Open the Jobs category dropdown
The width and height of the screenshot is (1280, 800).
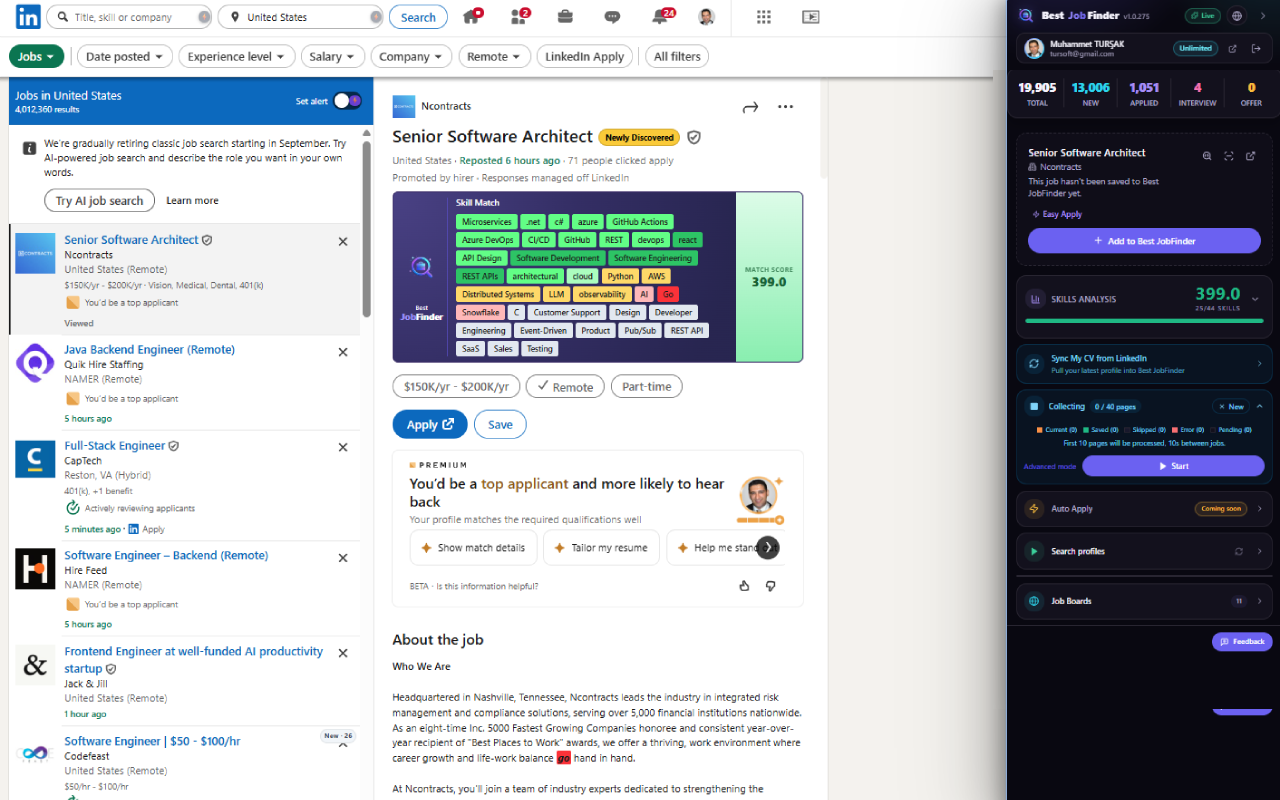pos(37,57)
